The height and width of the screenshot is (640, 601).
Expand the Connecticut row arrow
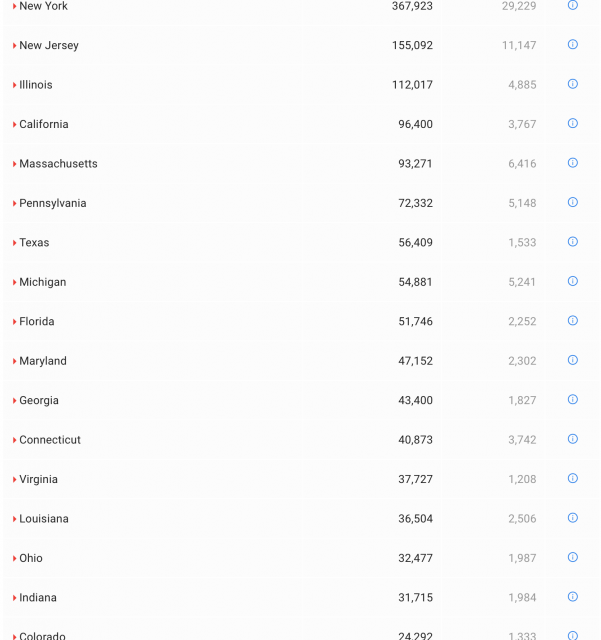tap(14, 440)
